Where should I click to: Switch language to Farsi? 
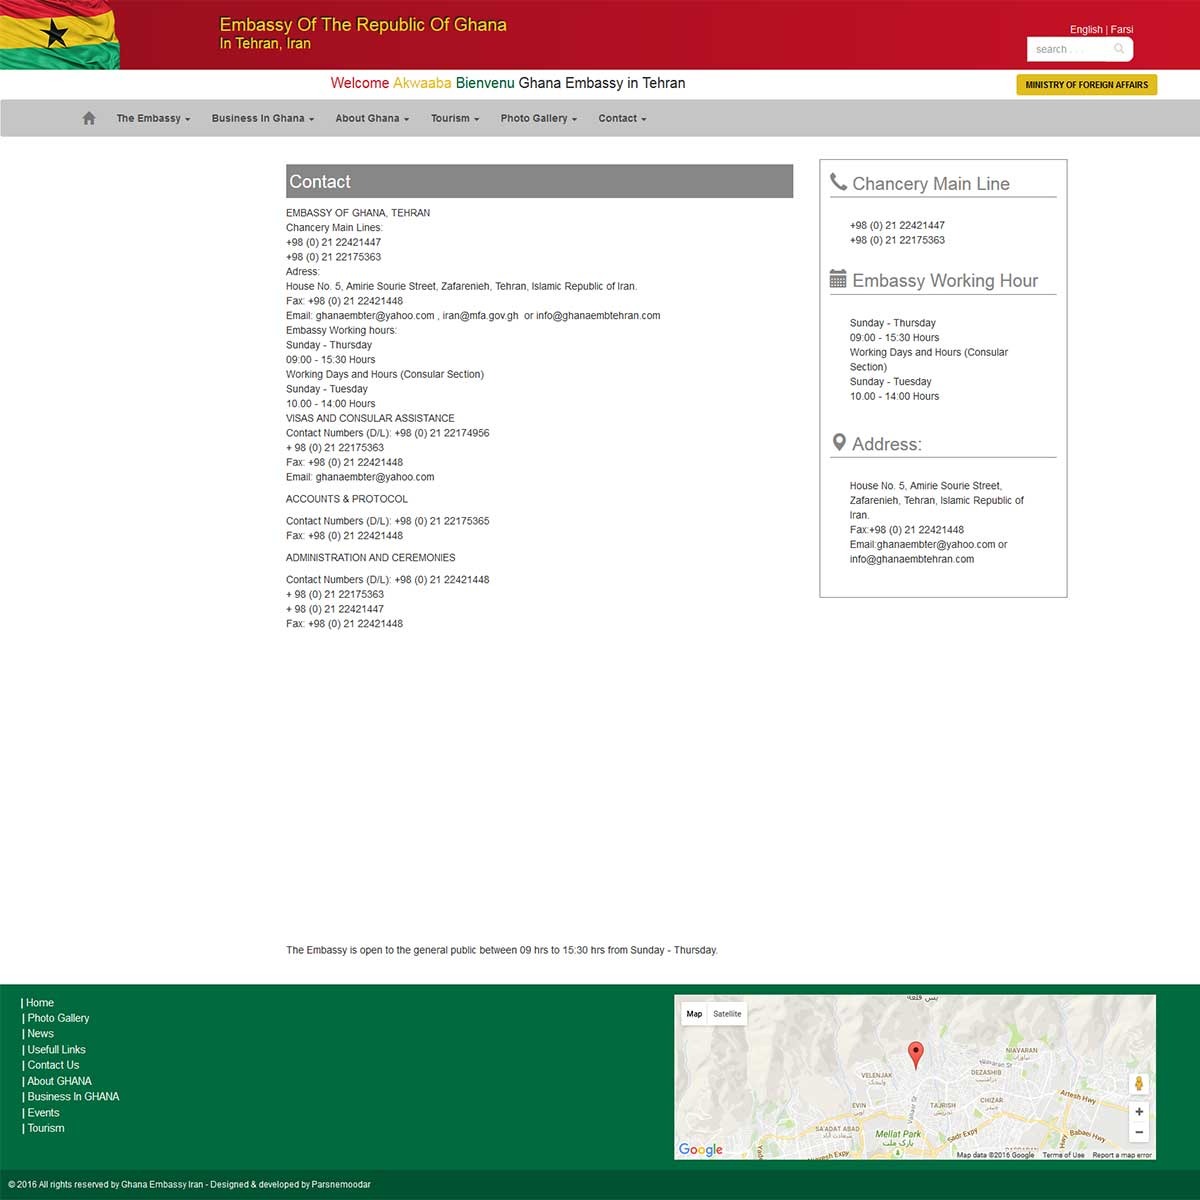1121,29
